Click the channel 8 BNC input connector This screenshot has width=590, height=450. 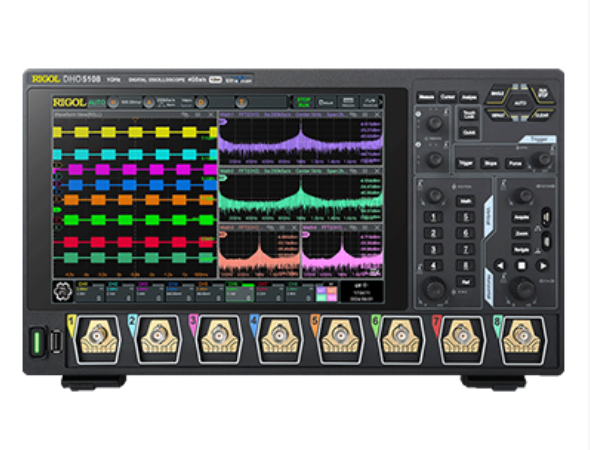523,336
